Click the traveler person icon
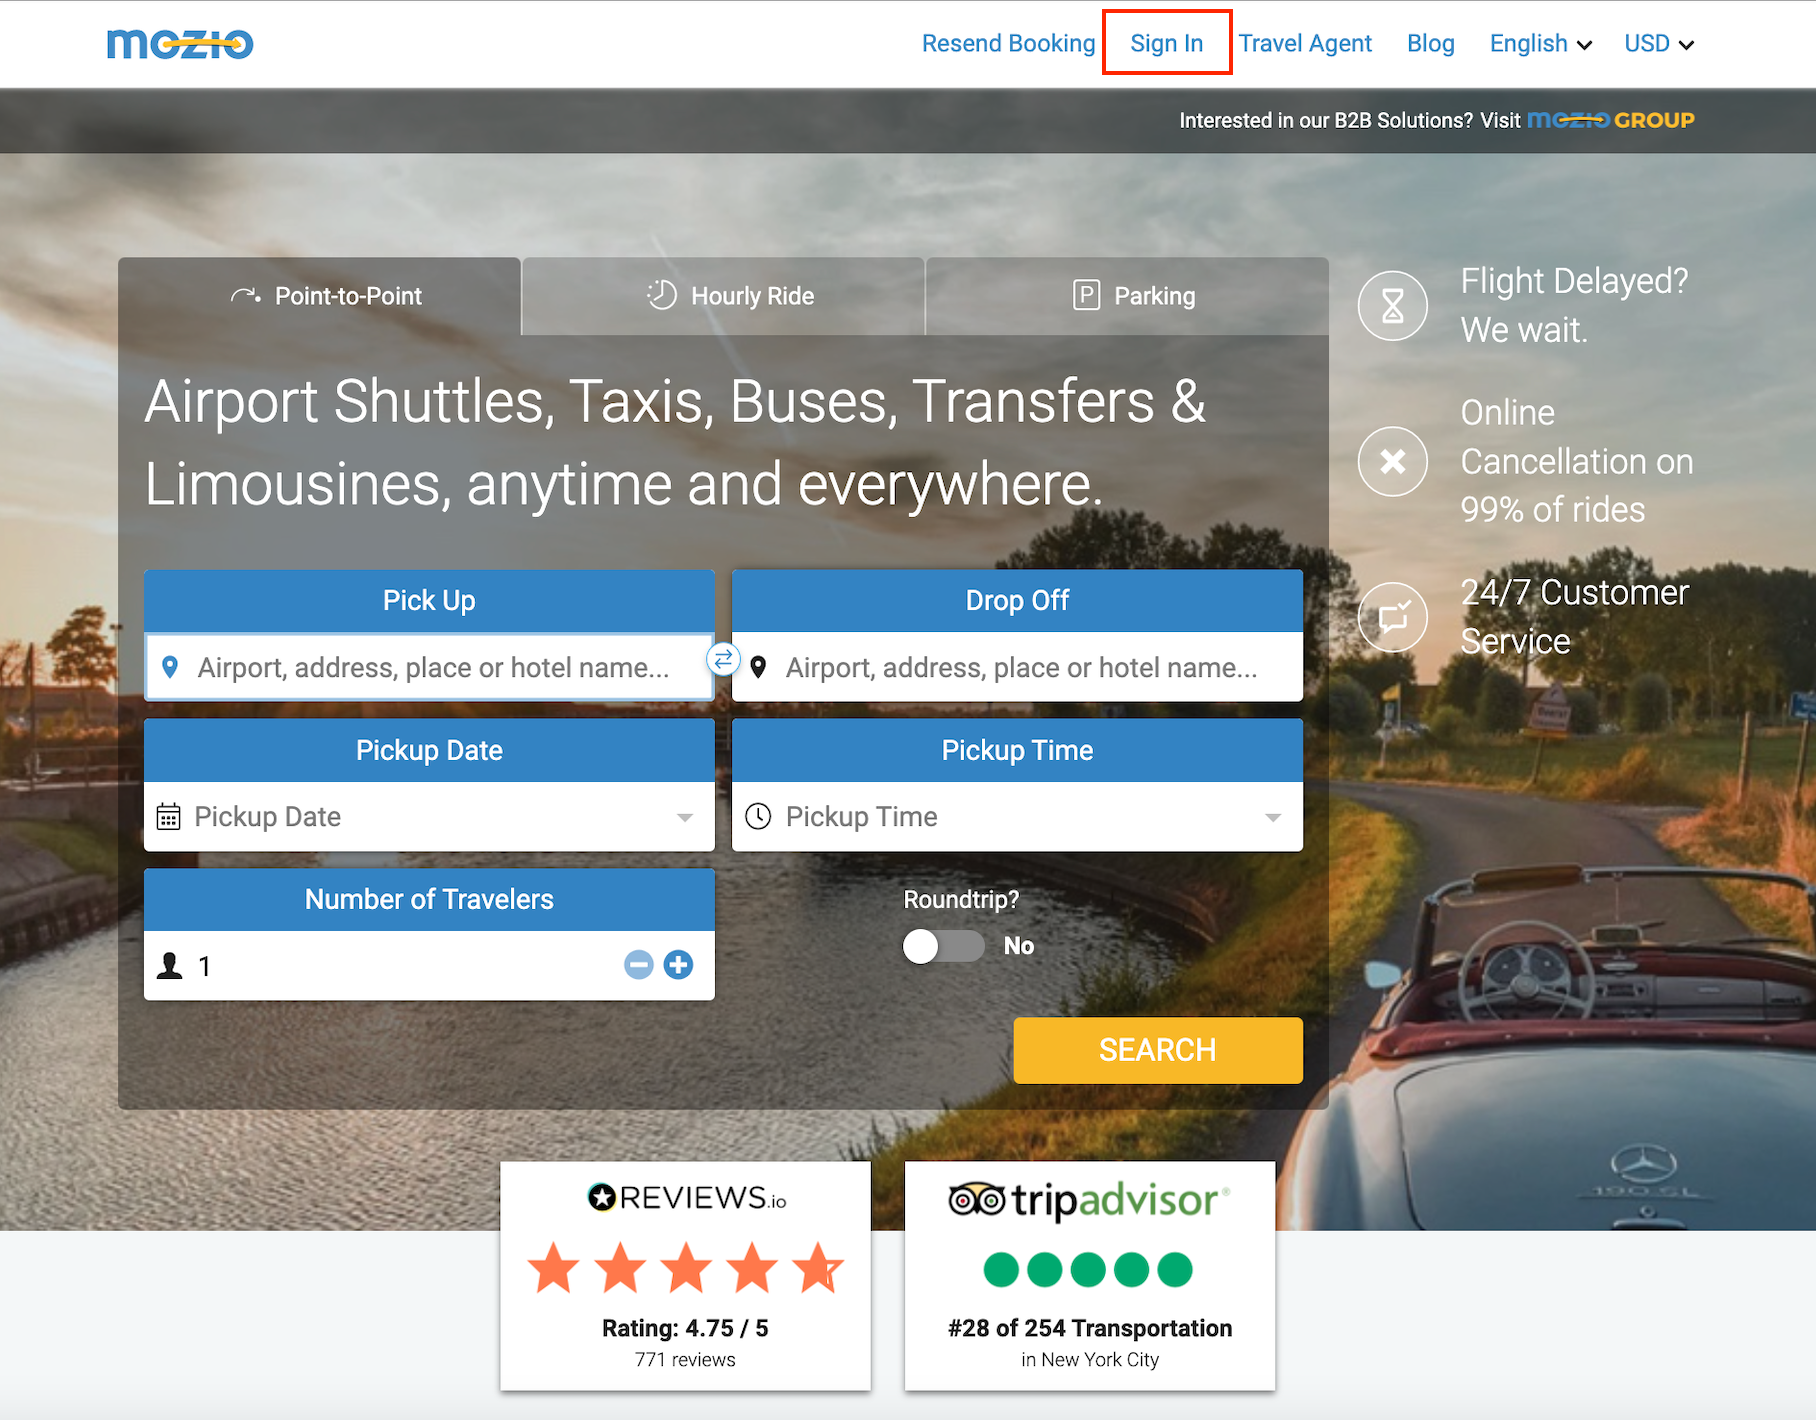Image resolution: width=1816 pixels, height=1420 pixels. click(170, 966)
